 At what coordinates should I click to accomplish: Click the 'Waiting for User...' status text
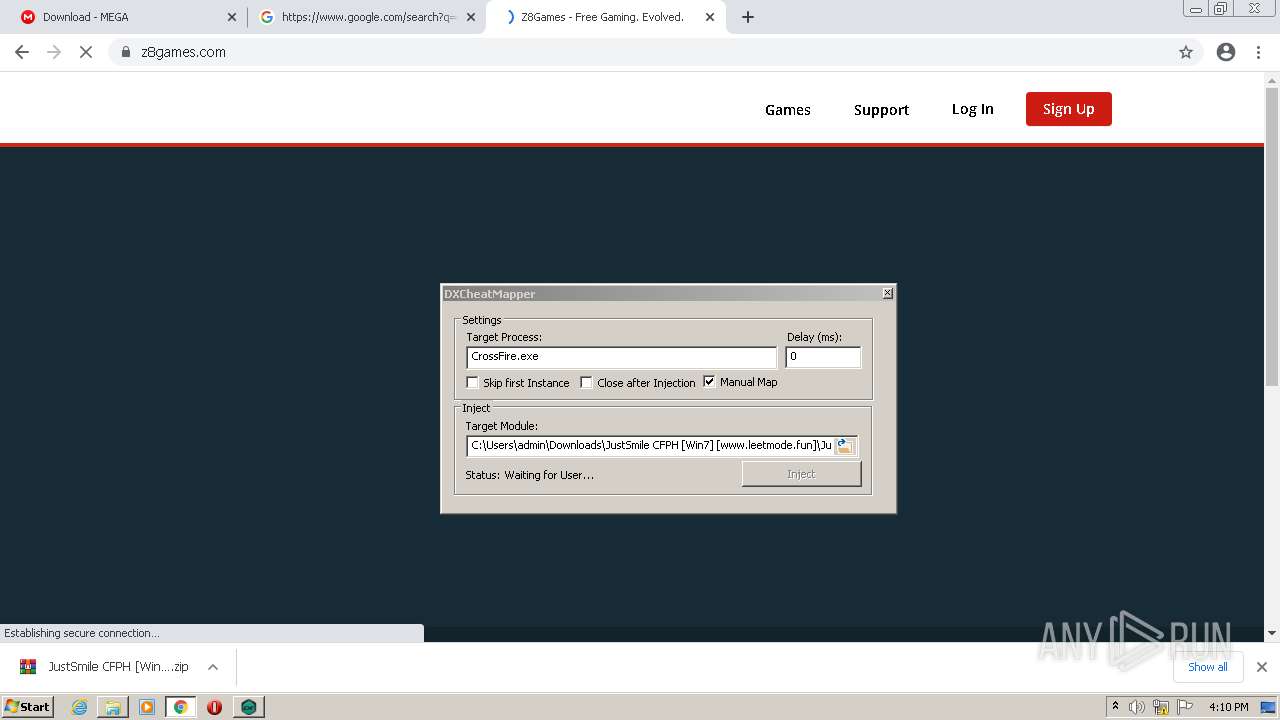549,475
